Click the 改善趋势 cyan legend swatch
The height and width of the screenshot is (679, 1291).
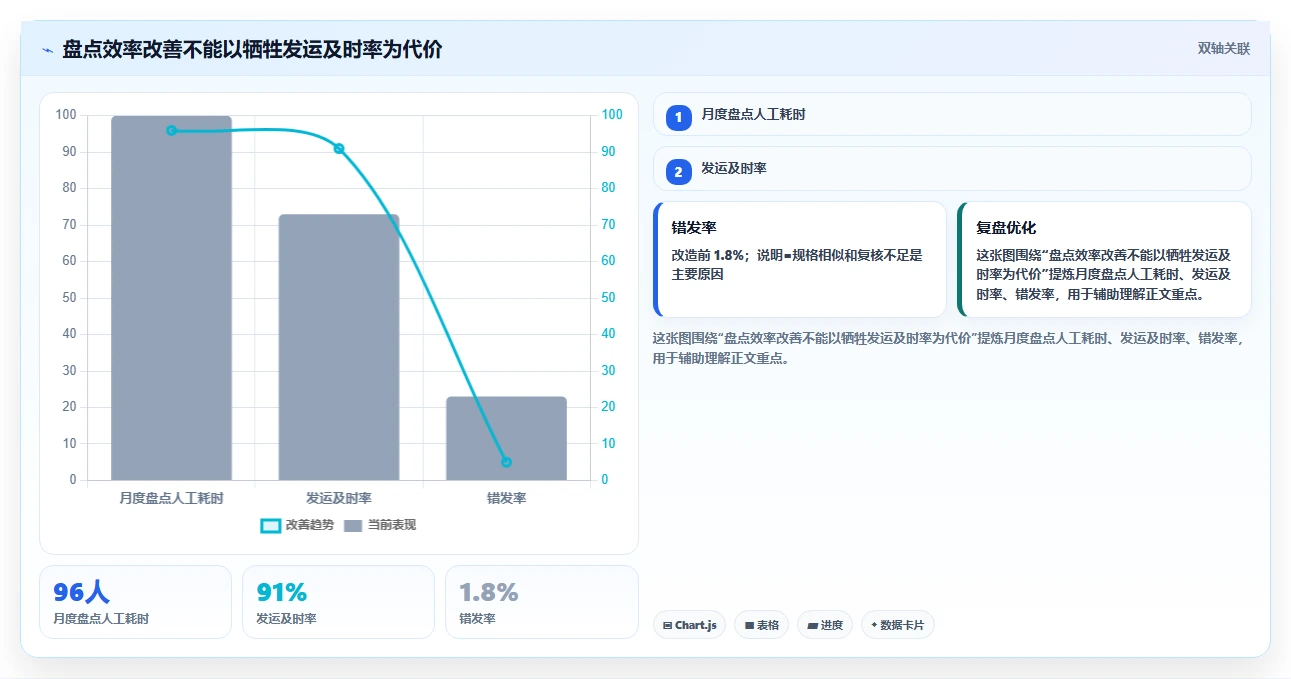click(270, 525)
